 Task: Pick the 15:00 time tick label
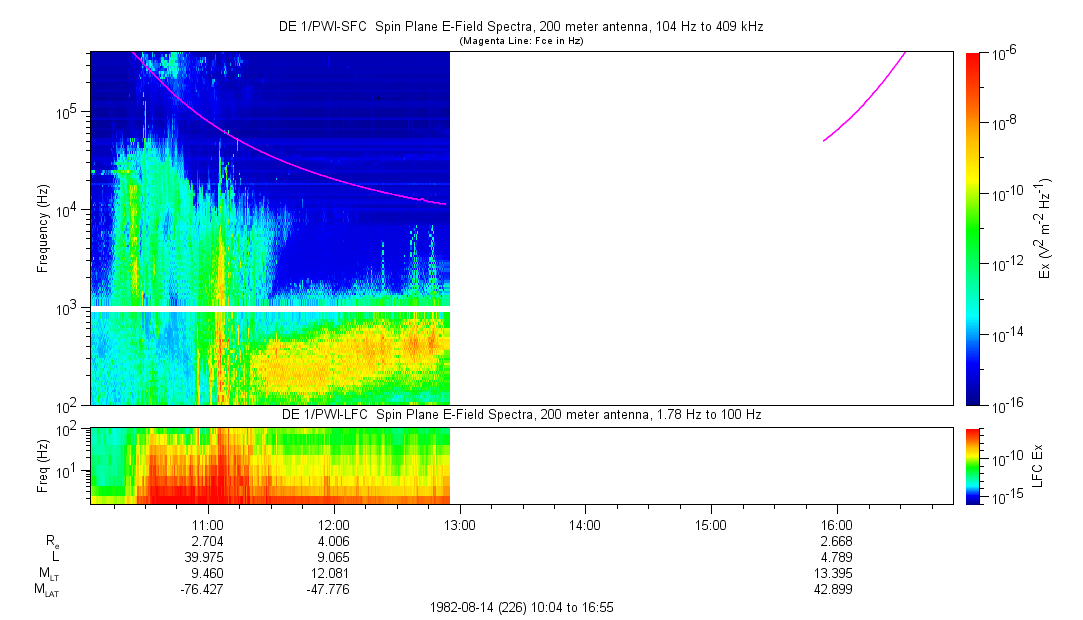click(710, 524)
